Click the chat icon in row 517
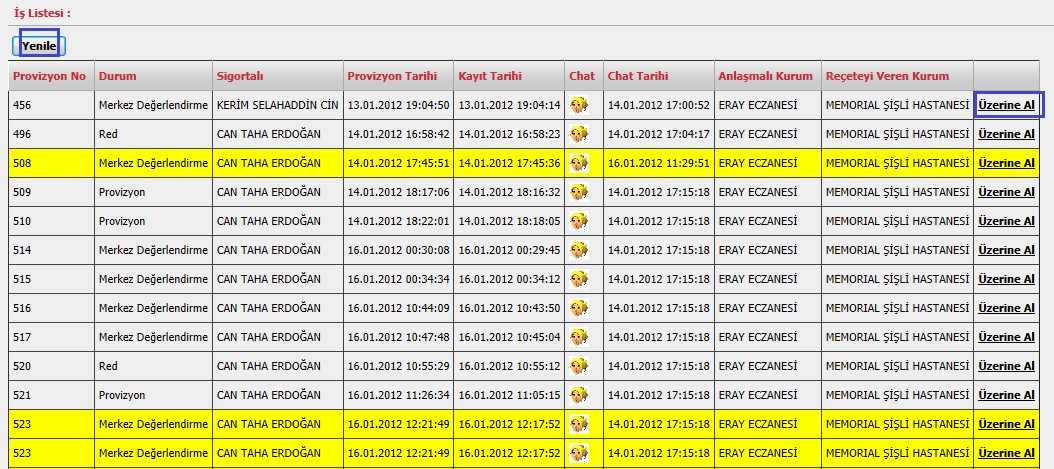This screenshot has height=469, width=1054. coord(579,337)
